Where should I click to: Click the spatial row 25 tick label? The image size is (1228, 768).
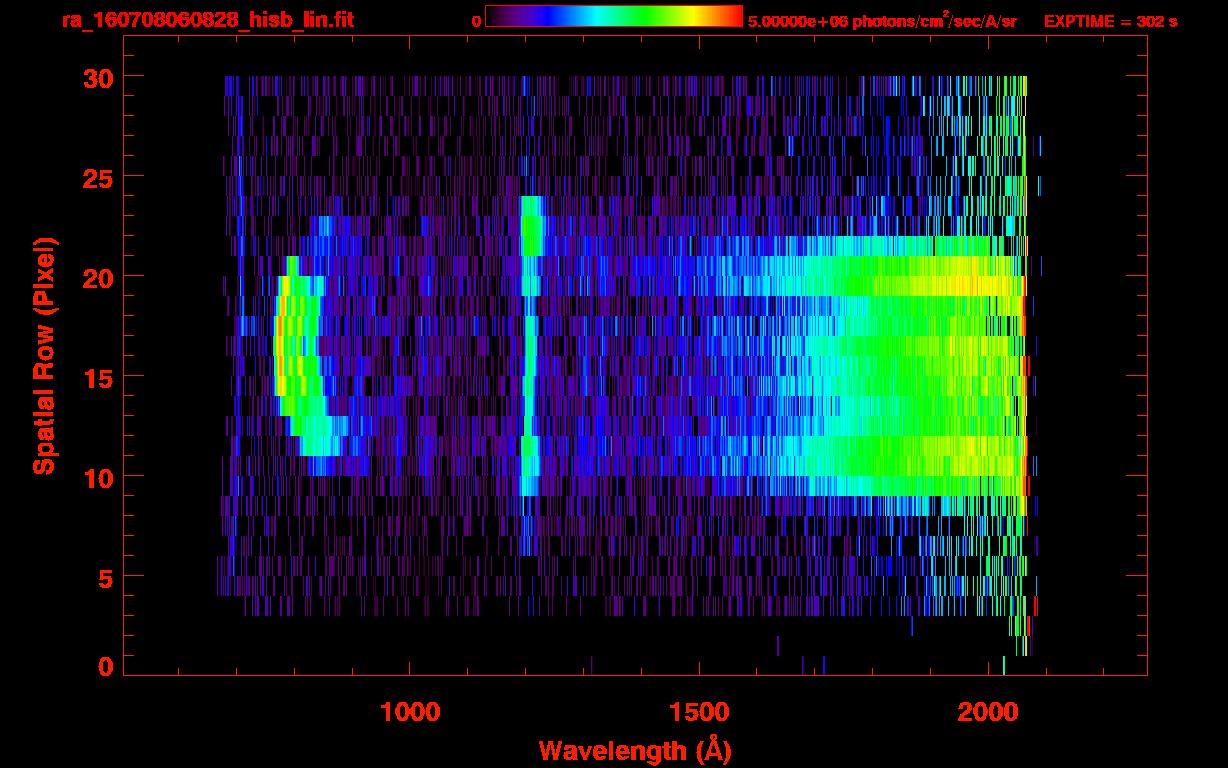click(x=96, y=176)
